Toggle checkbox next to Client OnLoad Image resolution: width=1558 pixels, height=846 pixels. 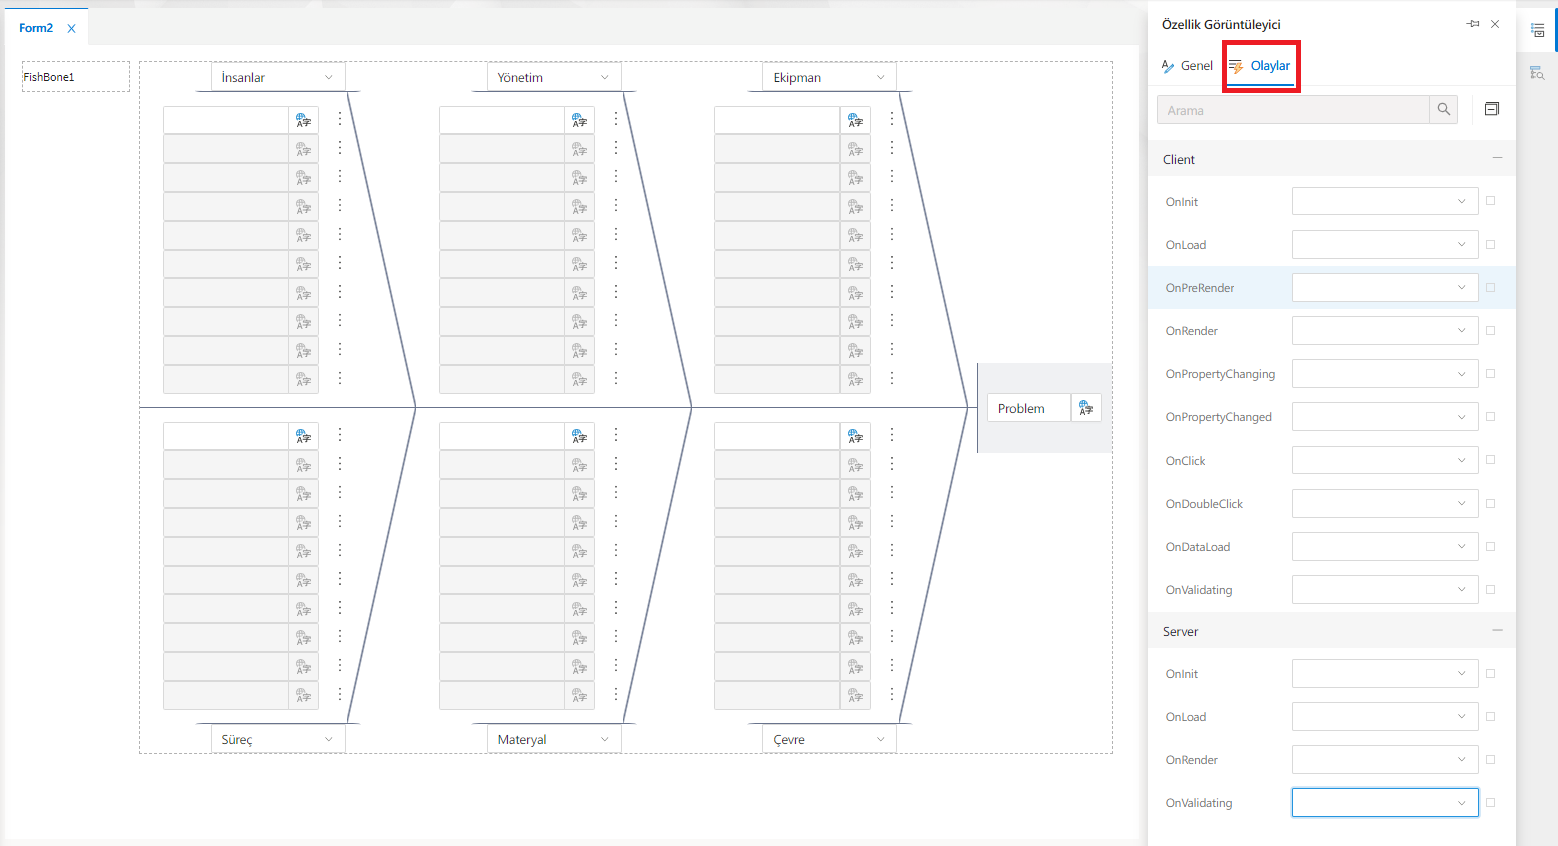click(1490, 244)
